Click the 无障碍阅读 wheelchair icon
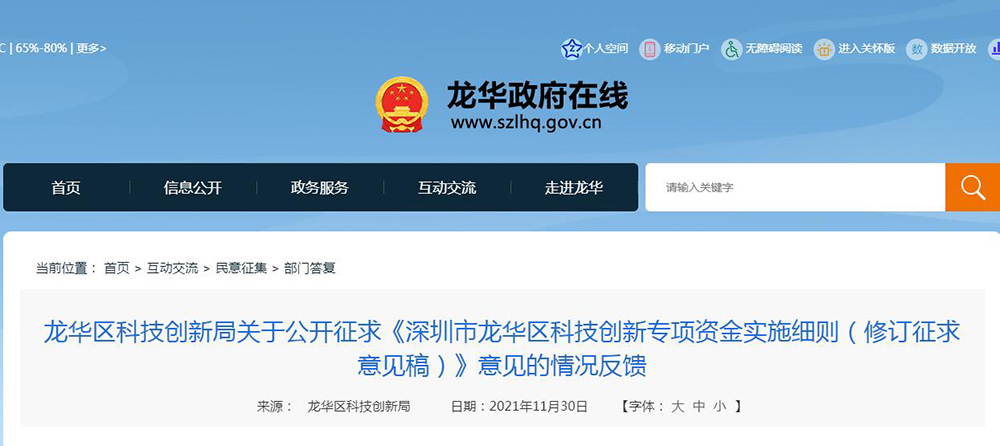 click(x=732, y=48)
